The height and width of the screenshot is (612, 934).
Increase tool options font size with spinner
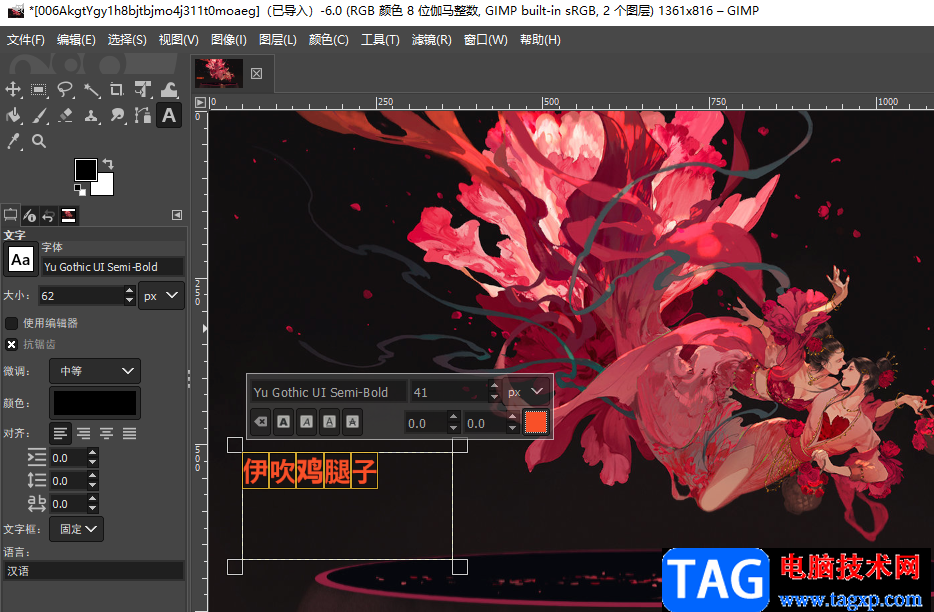click(x=129, y=291)
